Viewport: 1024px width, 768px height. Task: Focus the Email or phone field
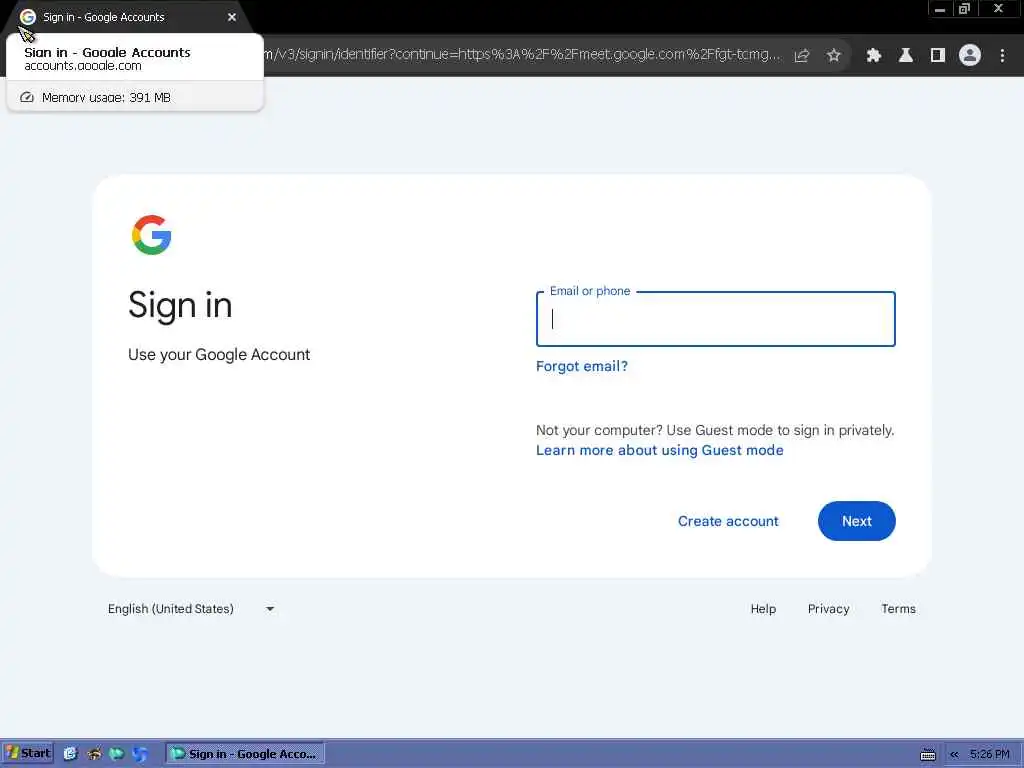pyautogui.click(x=715, y=319)
